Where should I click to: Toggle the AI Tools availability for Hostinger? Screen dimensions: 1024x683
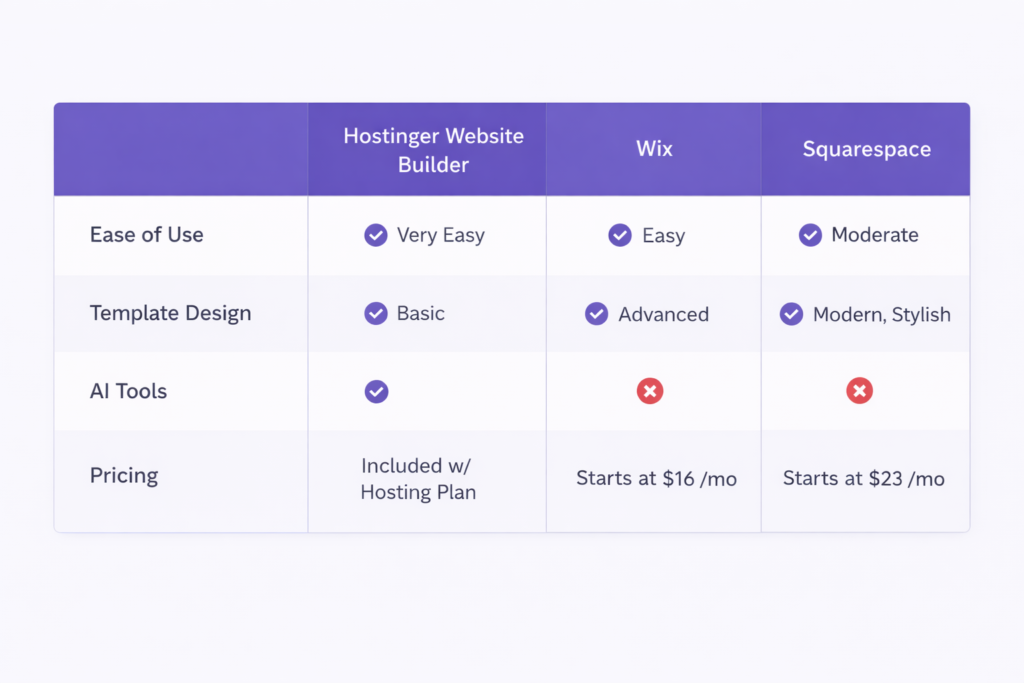(x=377, y=391)
